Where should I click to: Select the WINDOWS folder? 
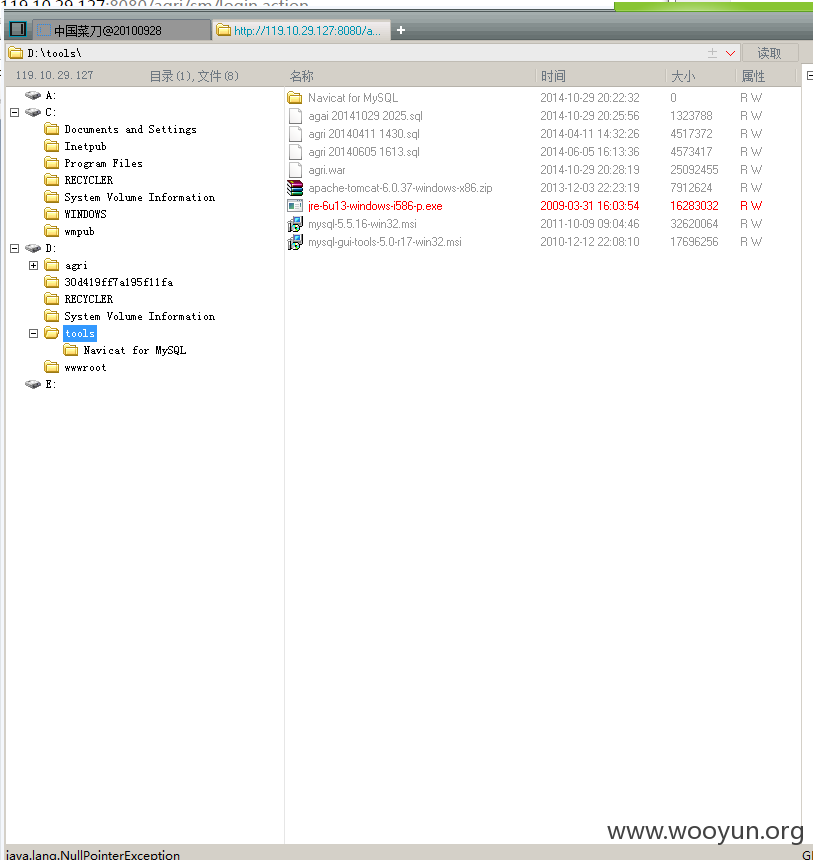point(85,214)
